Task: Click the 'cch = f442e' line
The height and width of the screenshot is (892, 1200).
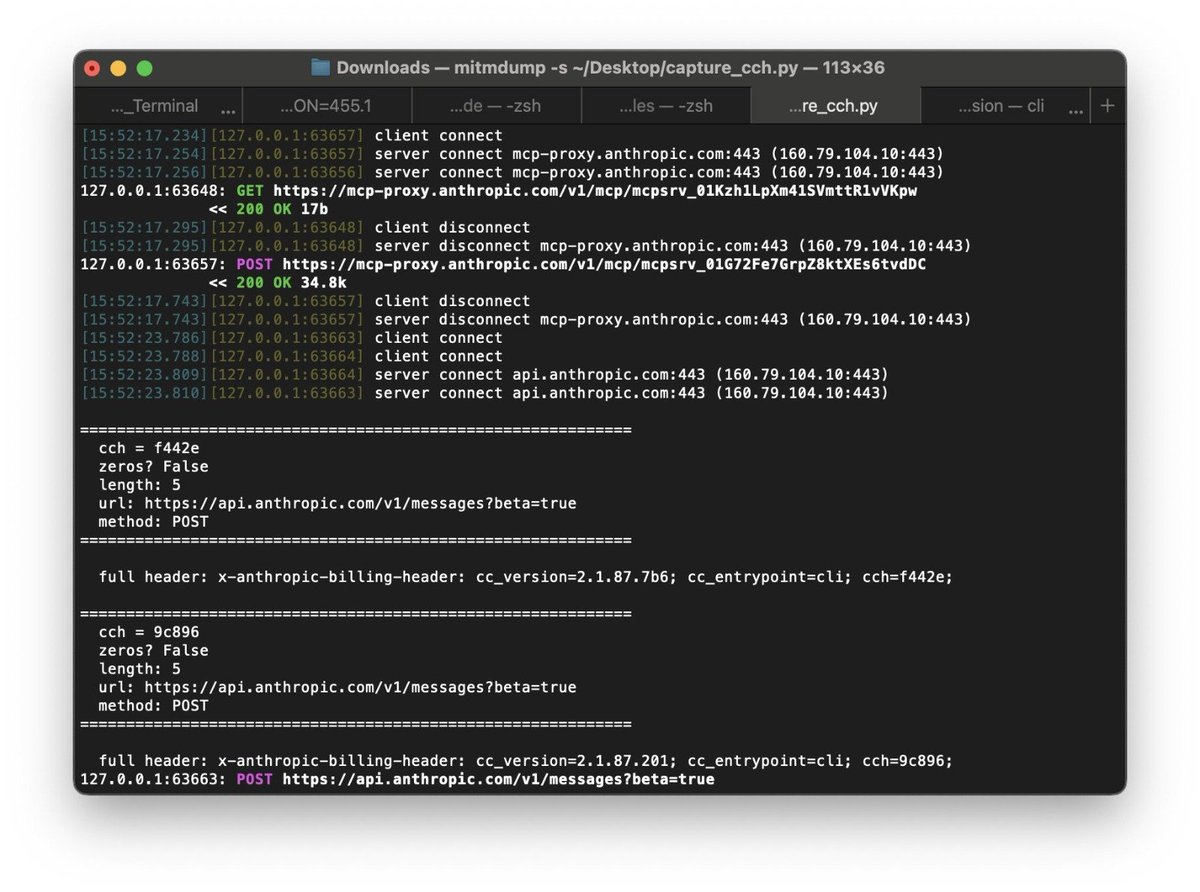Action: 149,448
